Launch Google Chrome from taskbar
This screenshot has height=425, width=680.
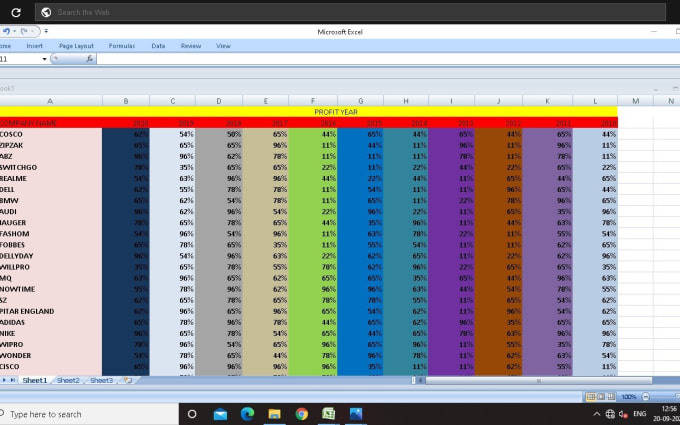pos(301,414)
